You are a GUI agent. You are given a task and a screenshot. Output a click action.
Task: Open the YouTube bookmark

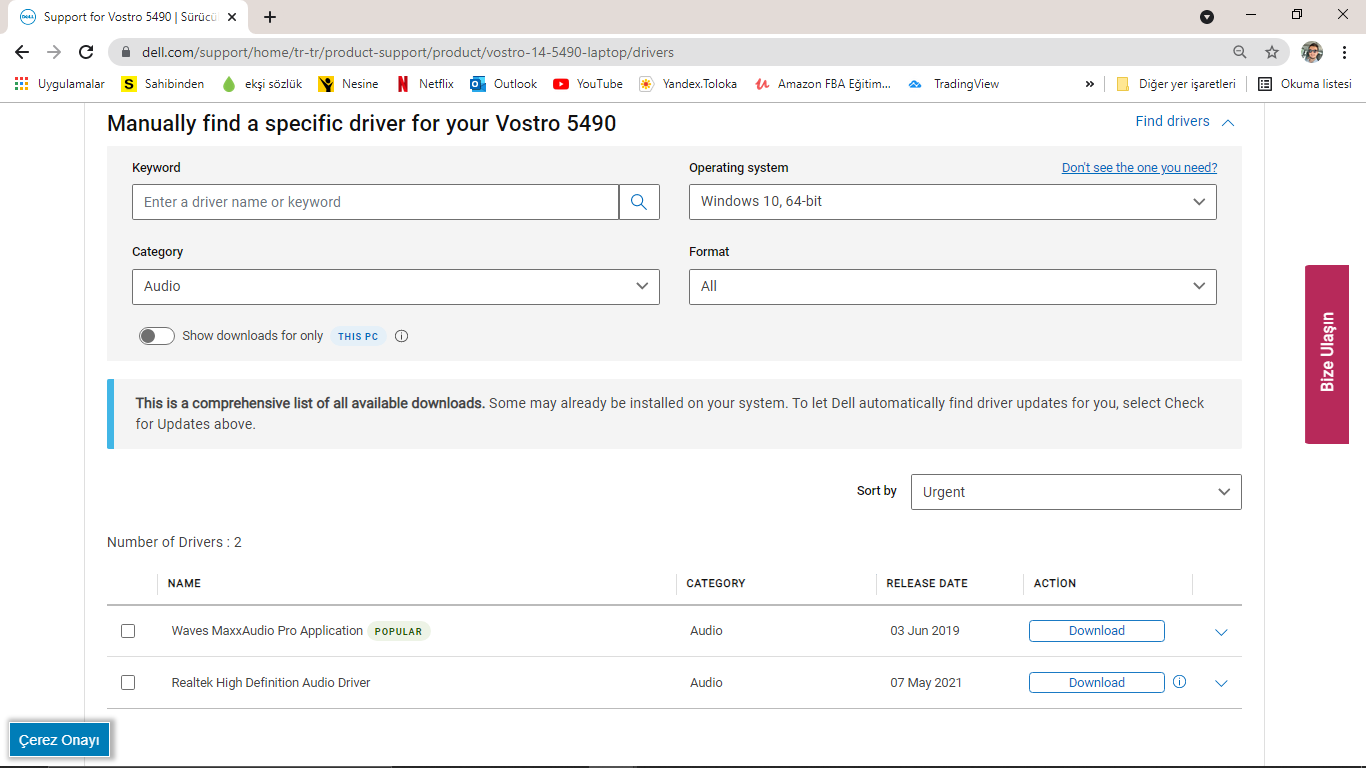tap(588, 84)
